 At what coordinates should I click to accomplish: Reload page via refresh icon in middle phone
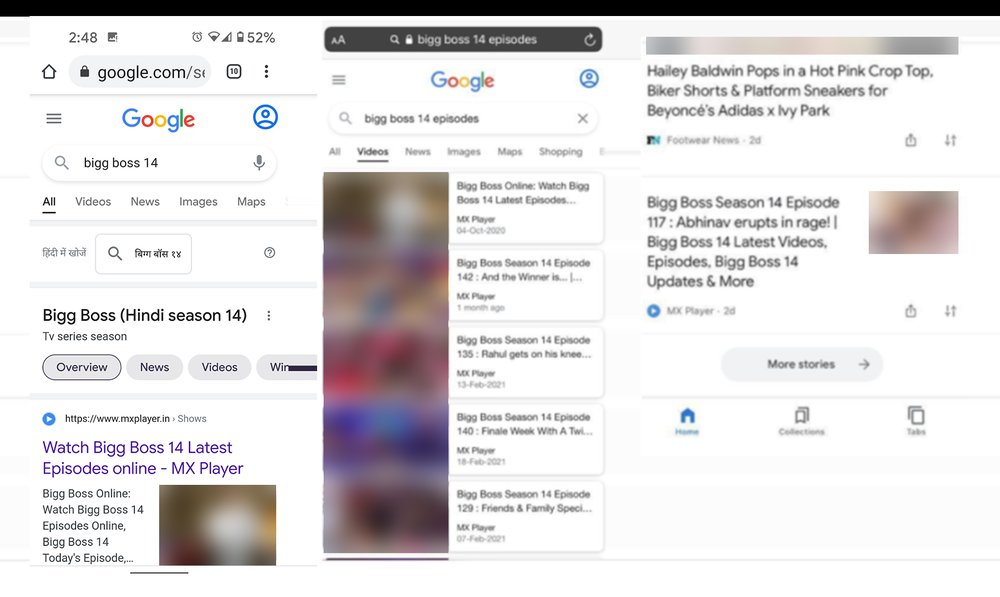pos(590,40)
